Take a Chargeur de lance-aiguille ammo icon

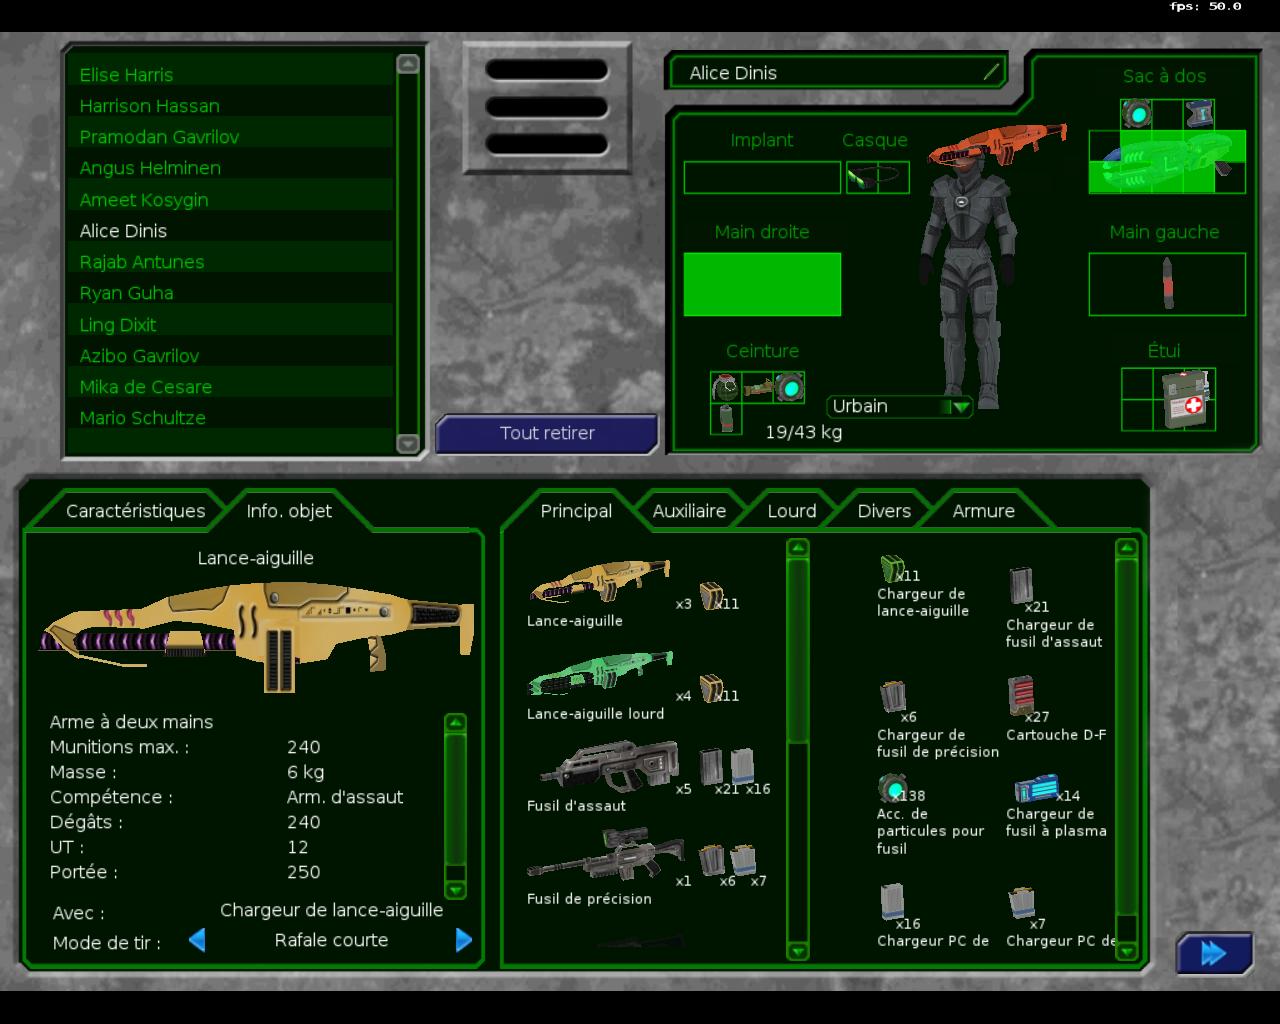click(892, 569)
